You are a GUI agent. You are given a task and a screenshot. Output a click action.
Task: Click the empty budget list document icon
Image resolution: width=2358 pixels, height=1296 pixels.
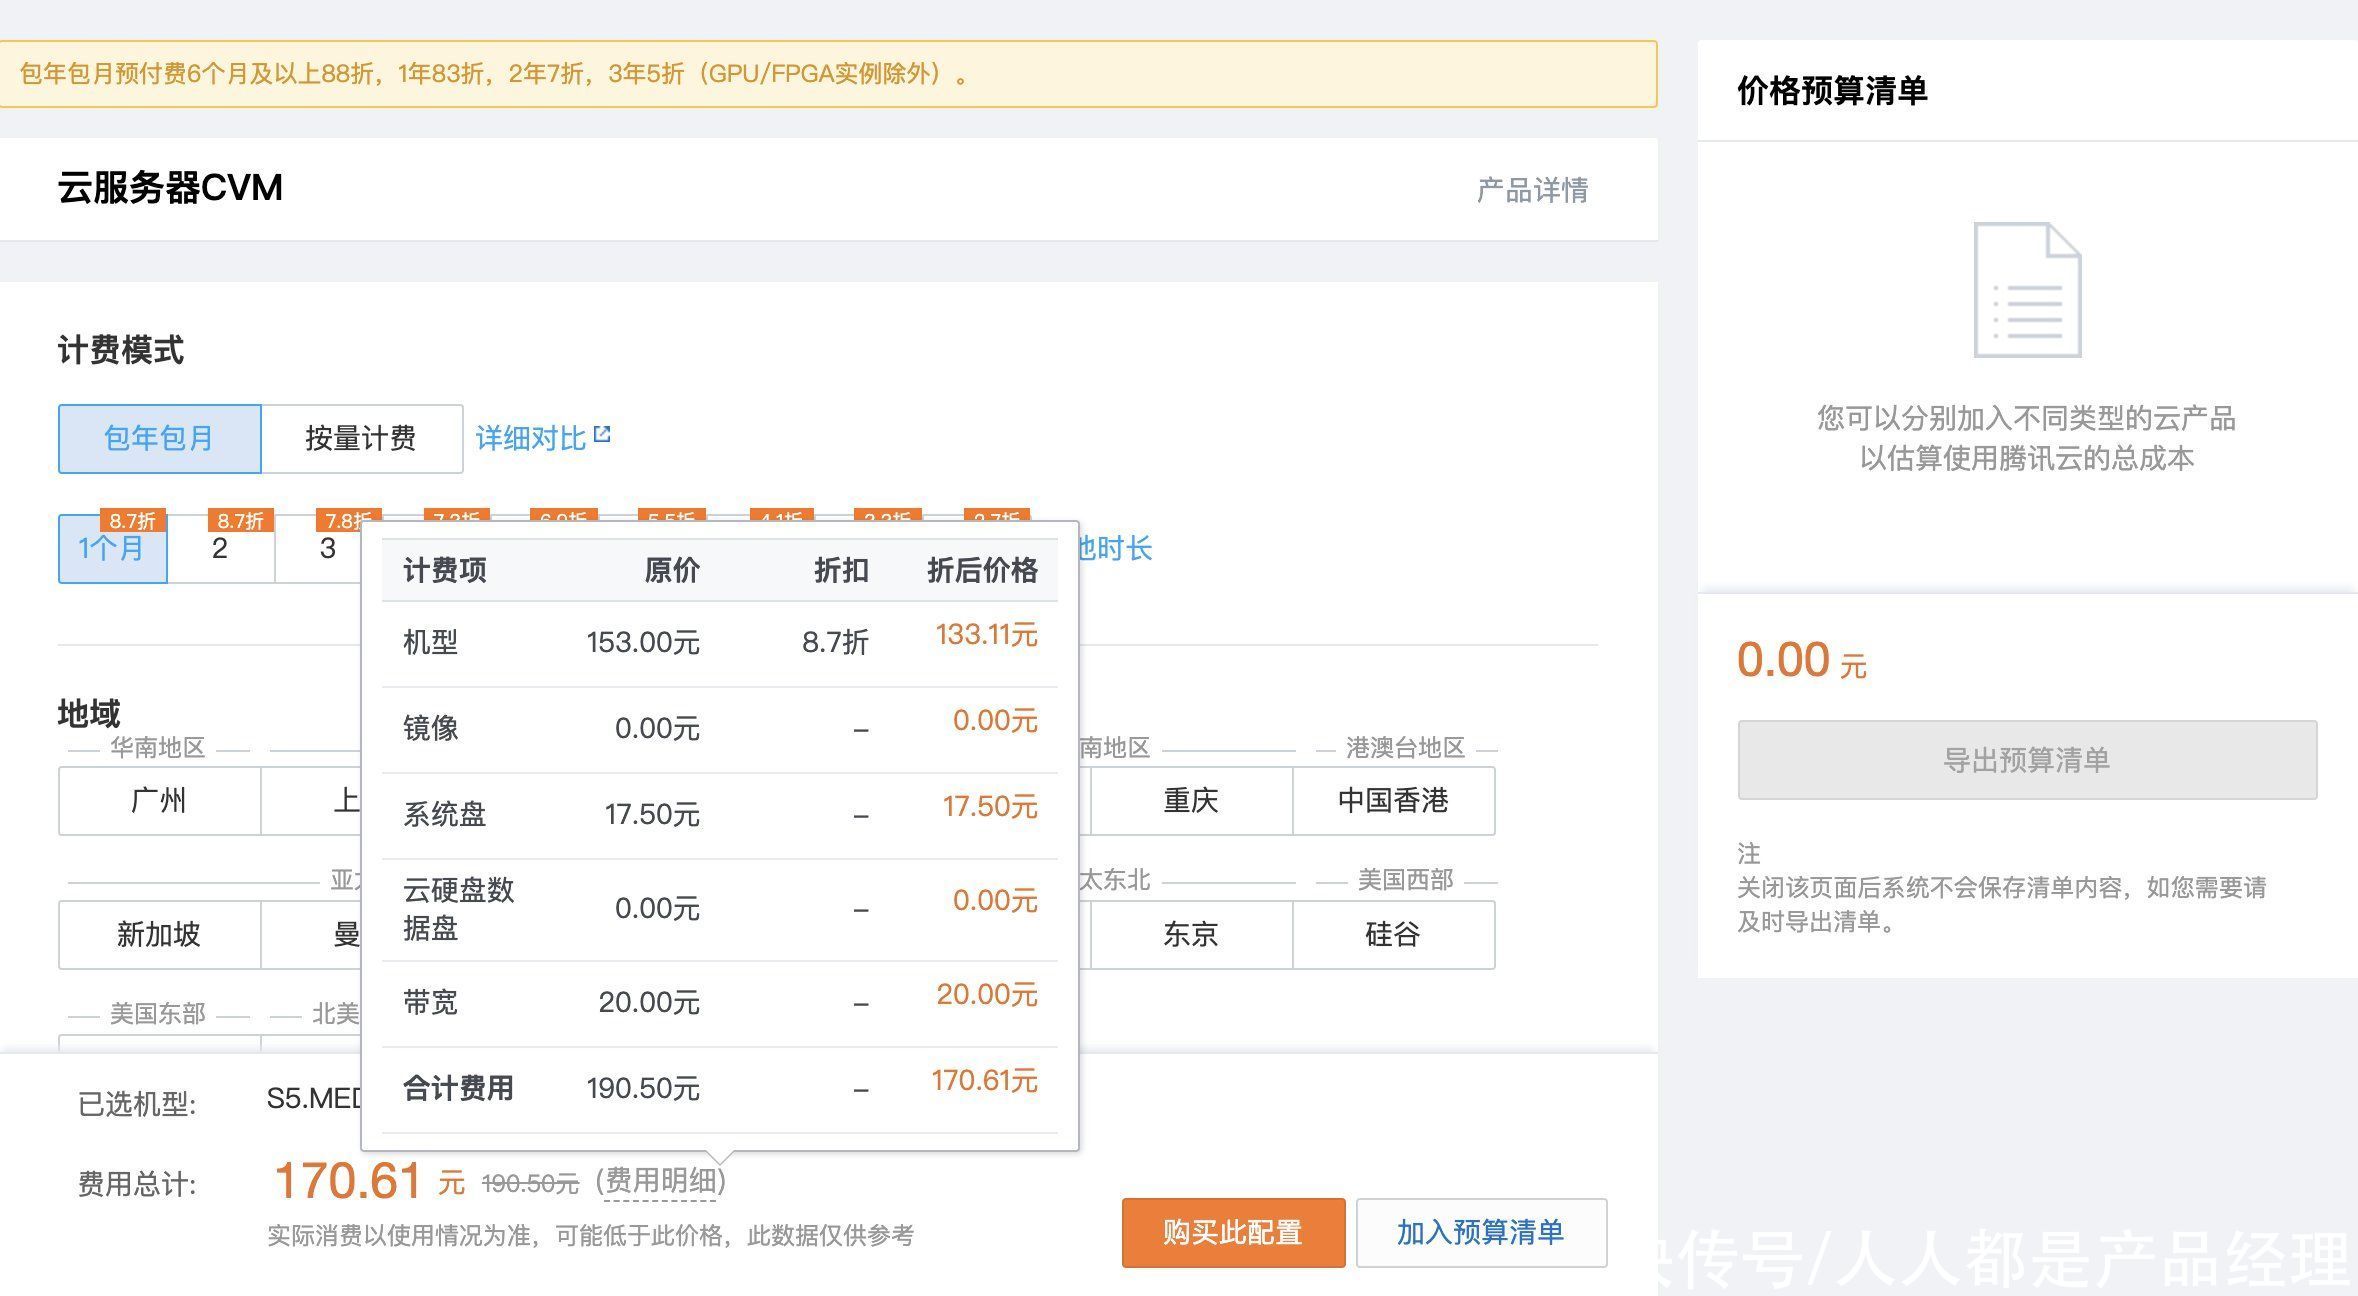pyautogui.click(x=2027, y=290)
